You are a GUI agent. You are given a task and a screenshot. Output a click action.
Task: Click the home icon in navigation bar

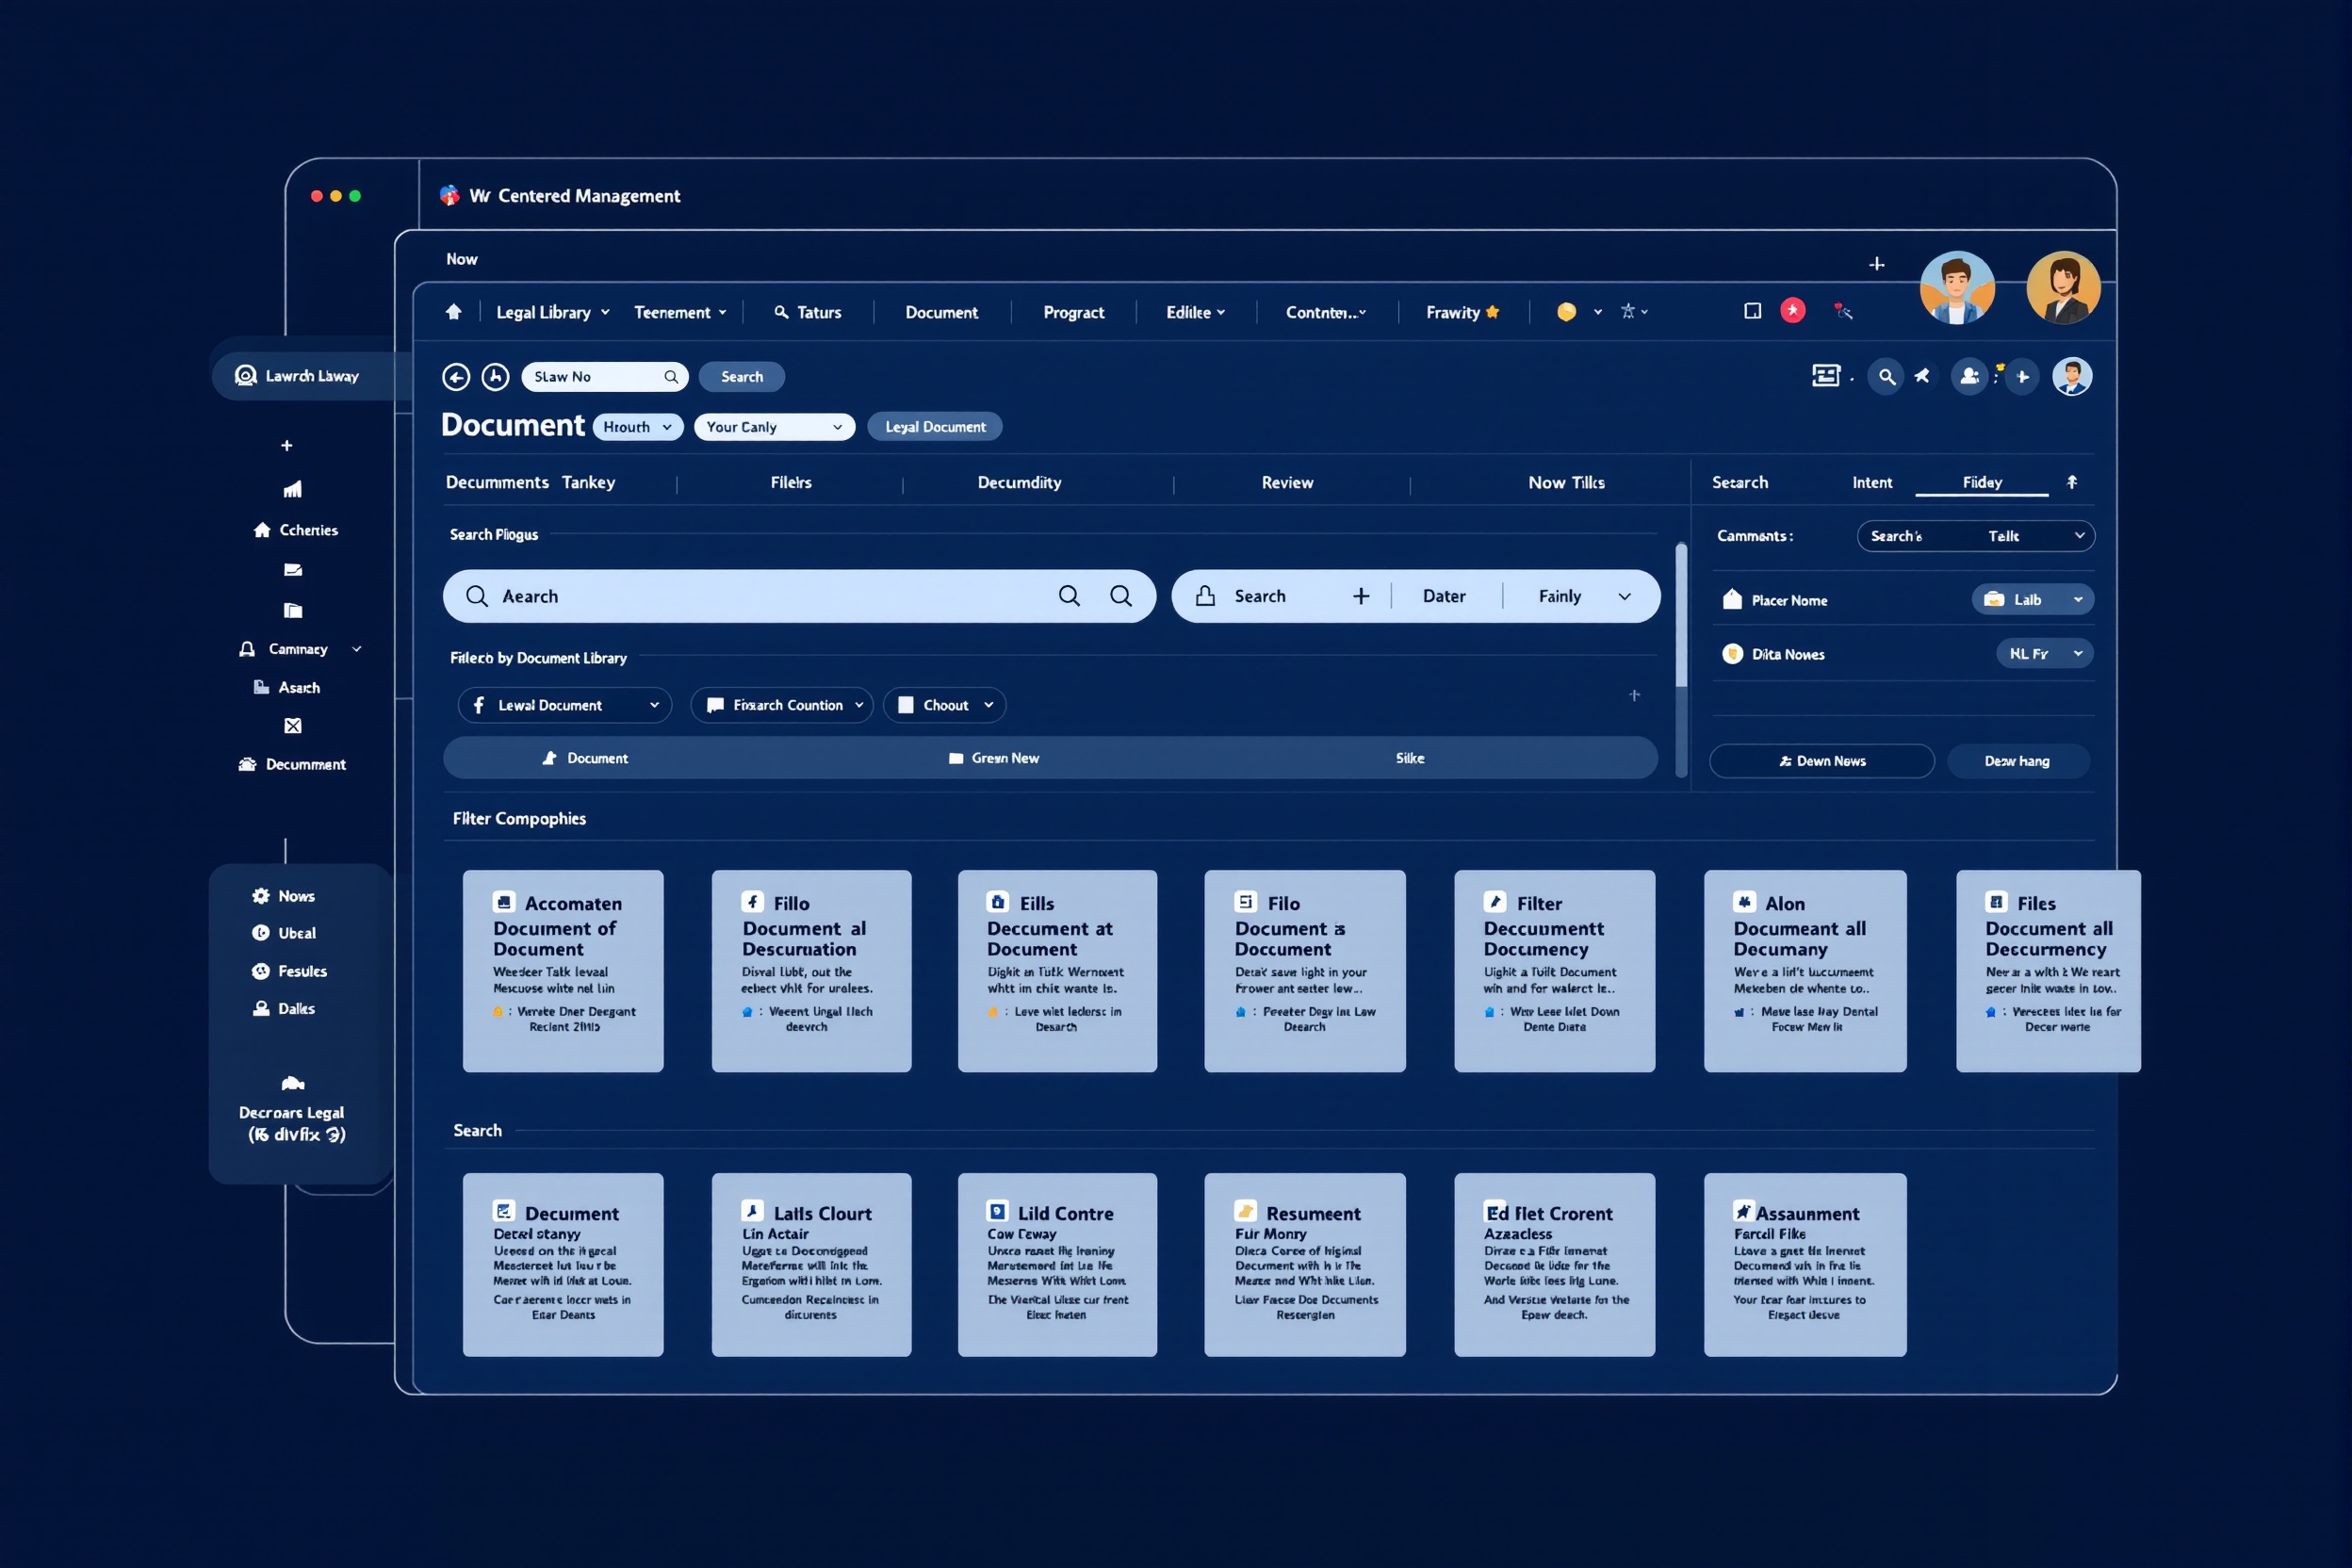click(453, 312)
